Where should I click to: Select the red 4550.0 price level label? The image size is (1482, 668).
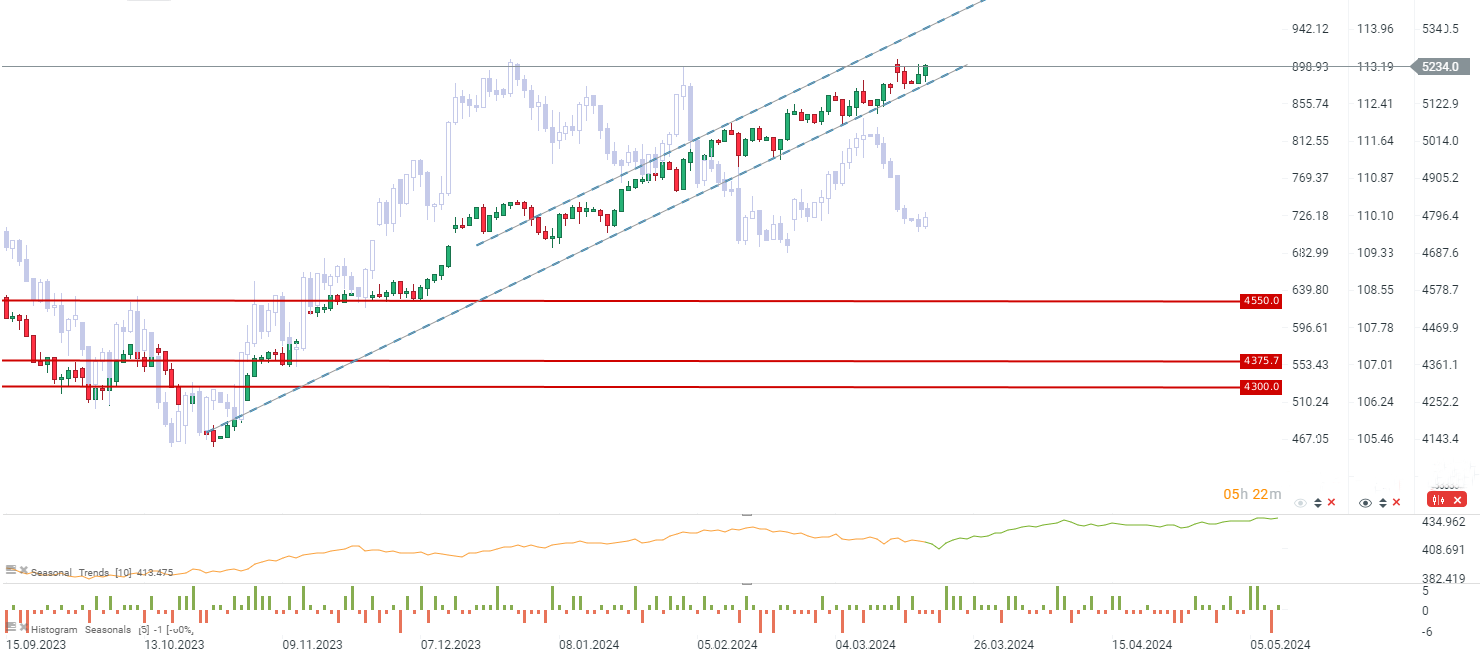[1261, 300]
